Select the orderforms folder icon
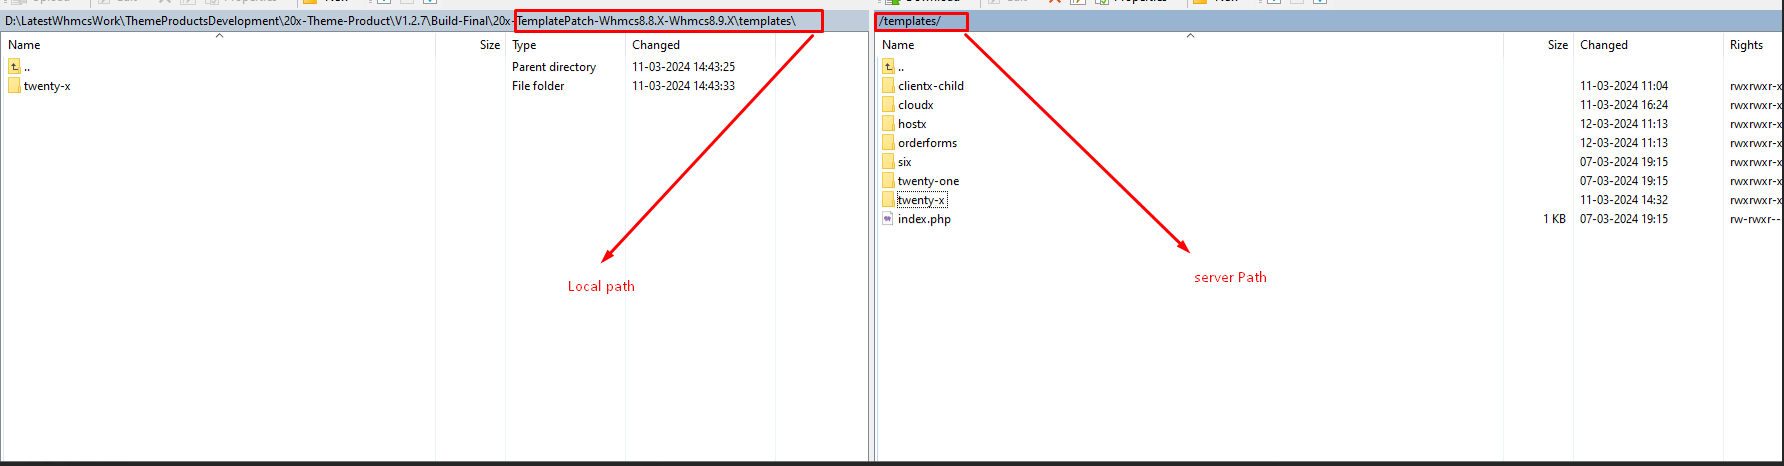This screenshot has width=1784, height=466. 888,143
